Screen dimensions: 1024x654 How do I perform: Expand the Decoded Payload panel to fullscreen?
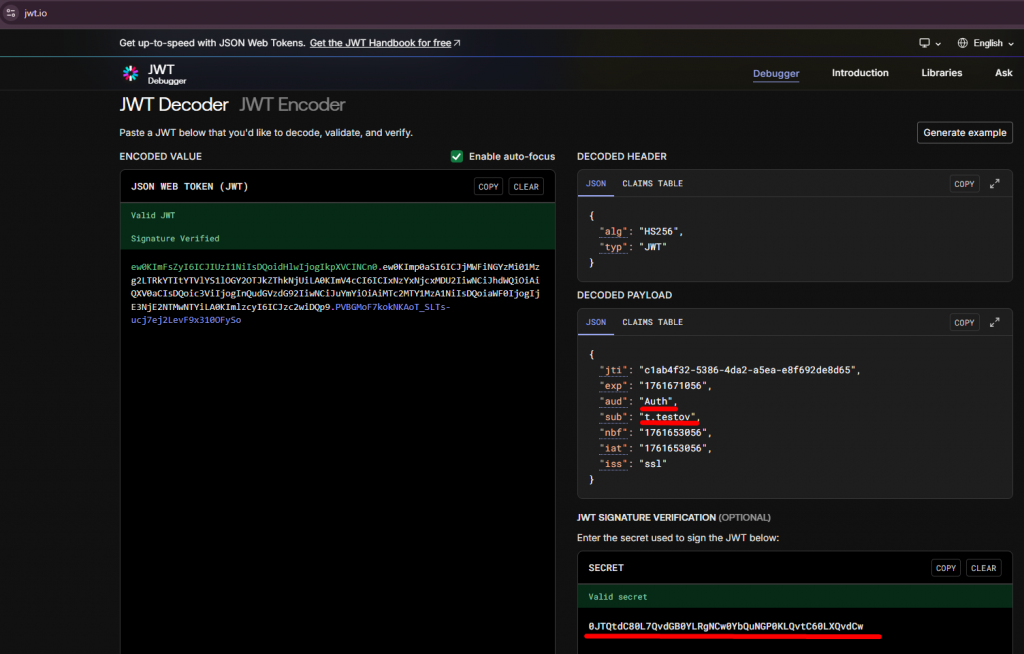tap(994, 323)
